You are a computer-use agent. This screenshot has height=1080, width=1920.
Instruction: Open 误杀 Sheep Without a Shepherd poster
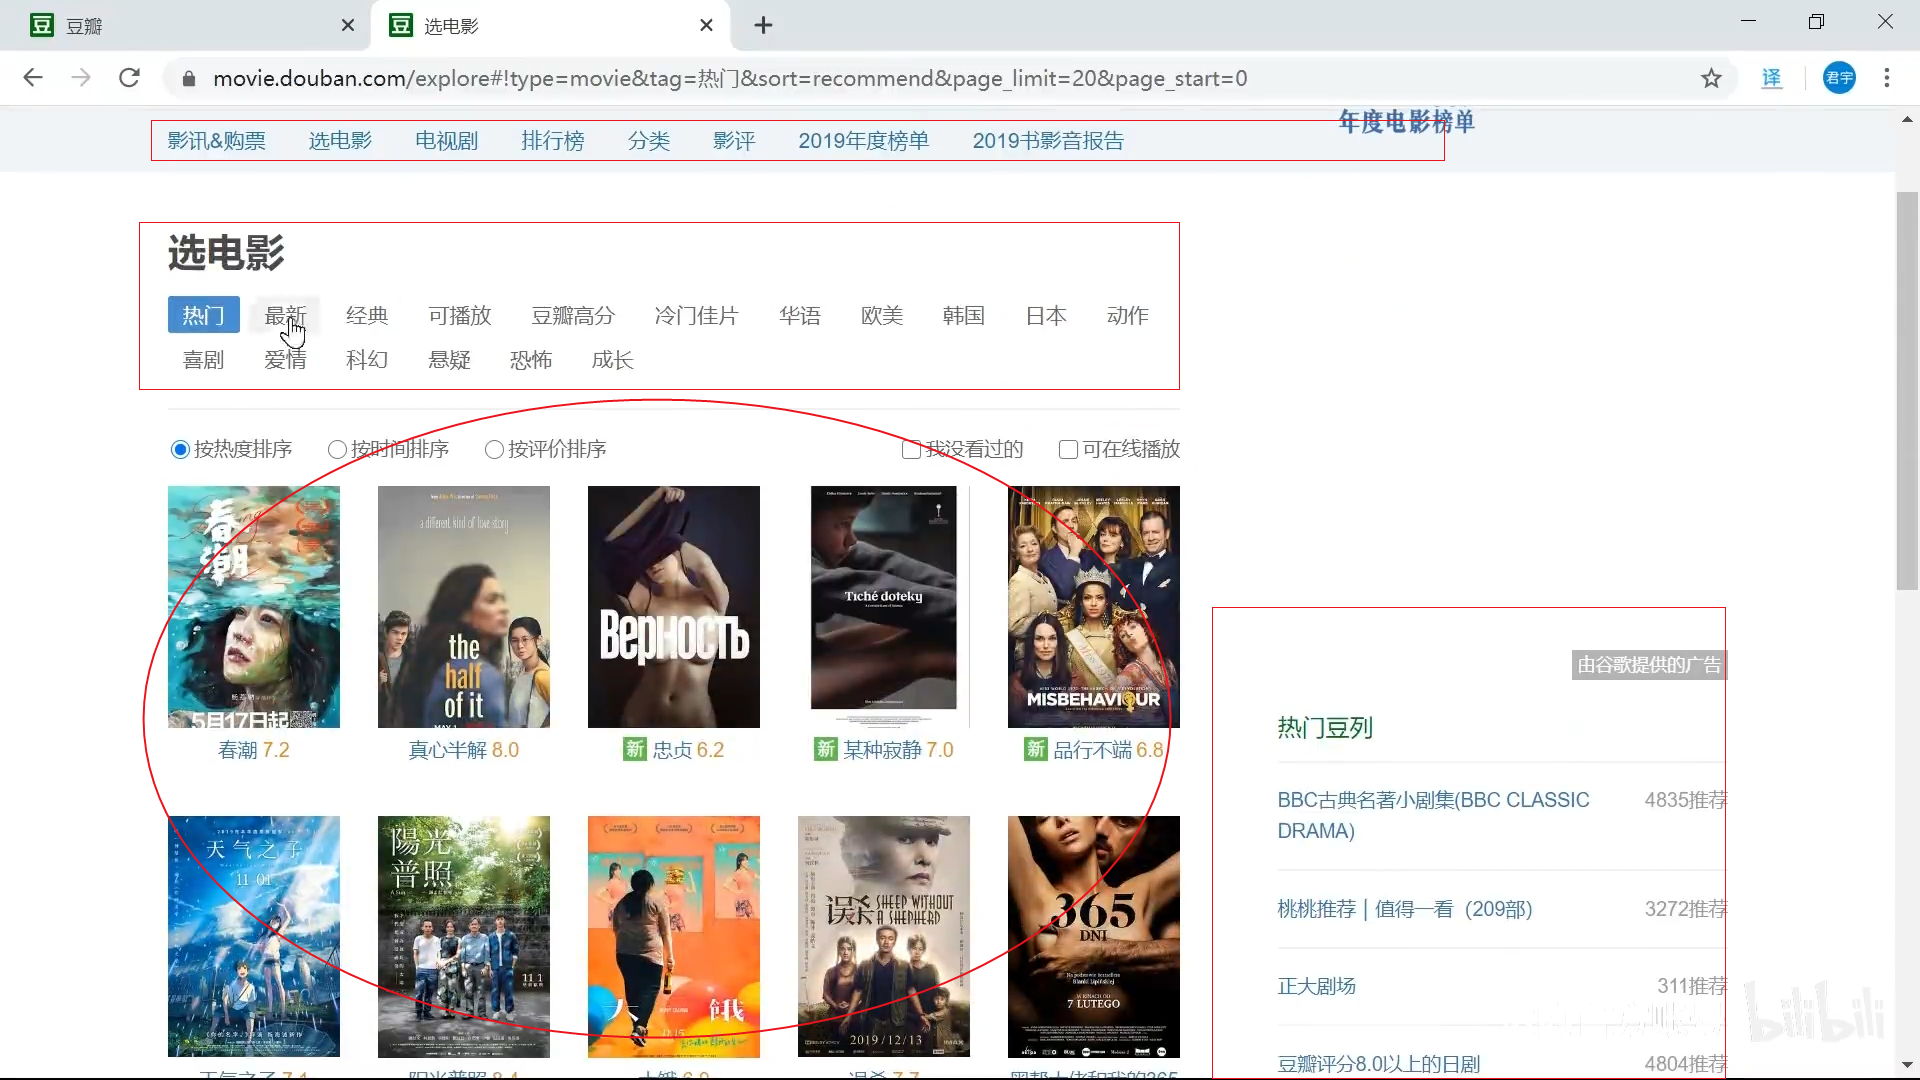[x=884, y=937]
